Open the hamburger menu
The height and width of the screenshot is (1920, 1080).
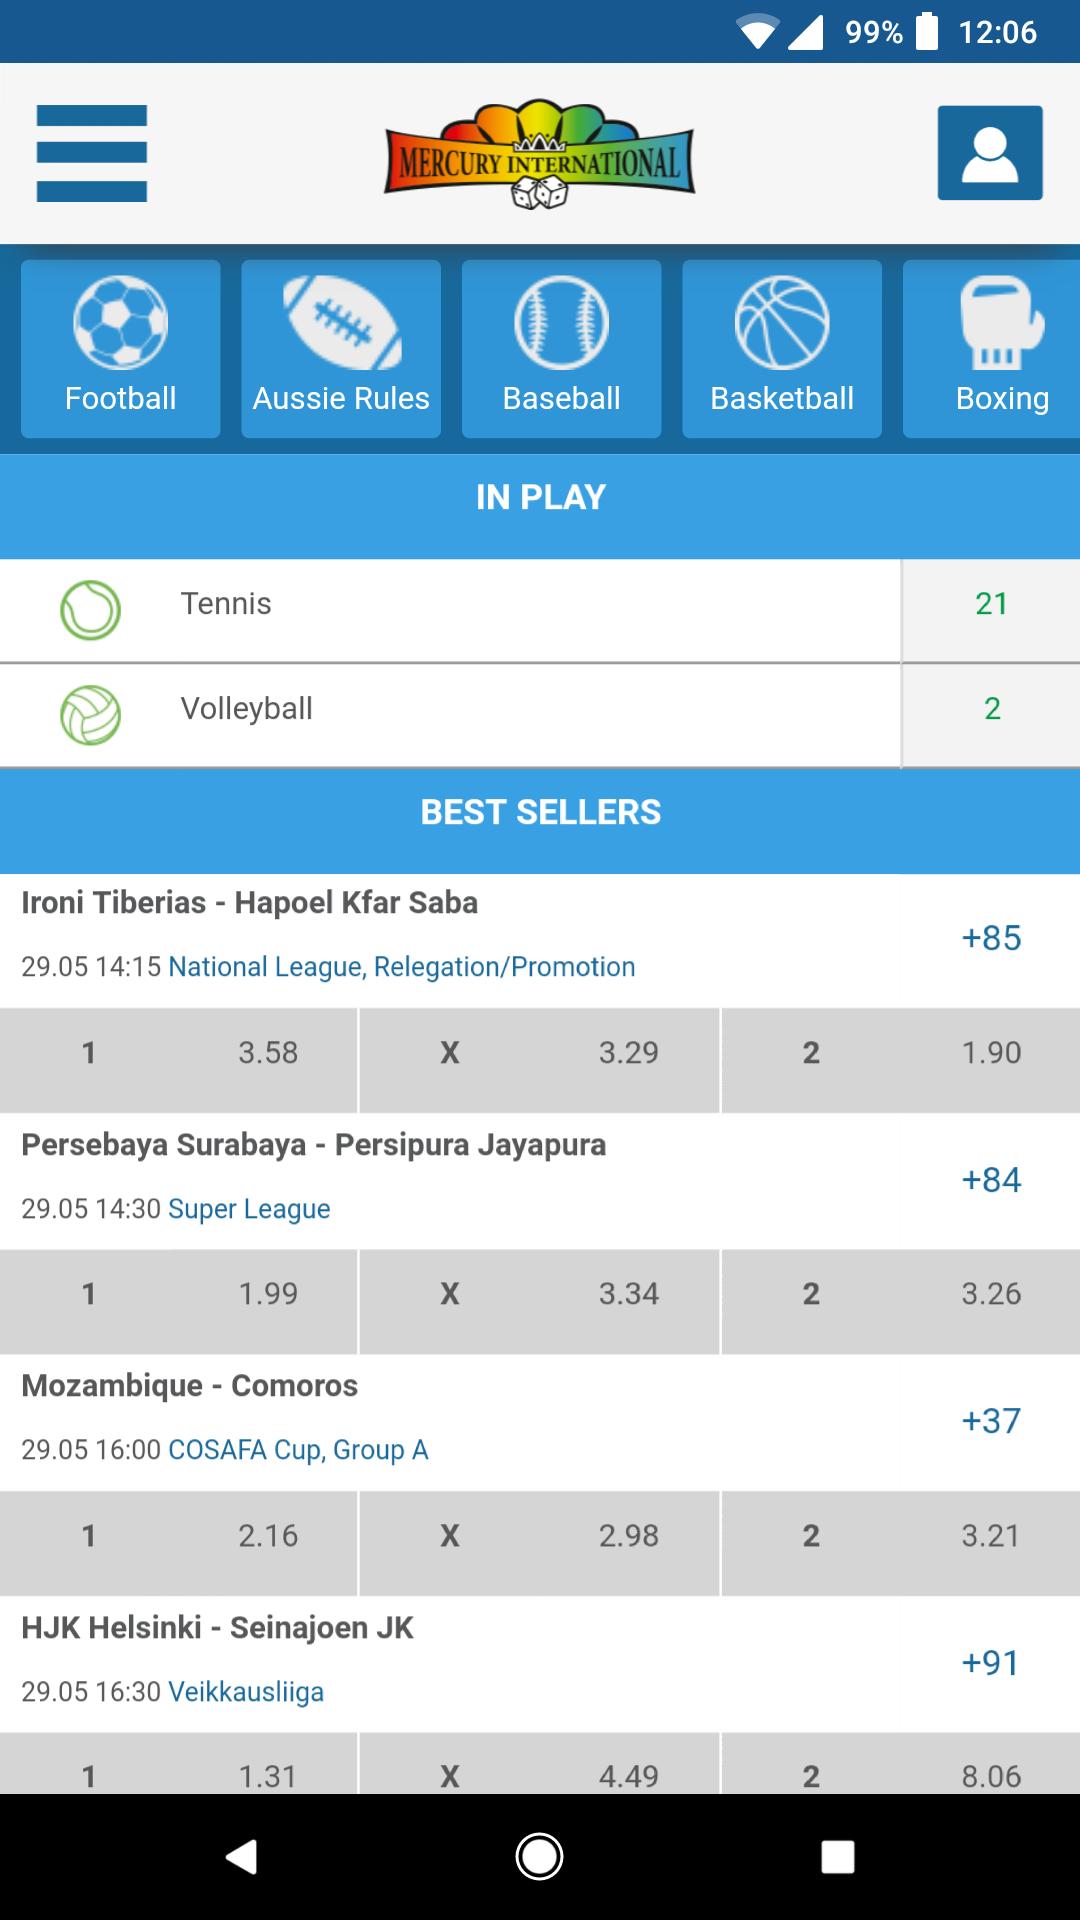coord(92,153)
